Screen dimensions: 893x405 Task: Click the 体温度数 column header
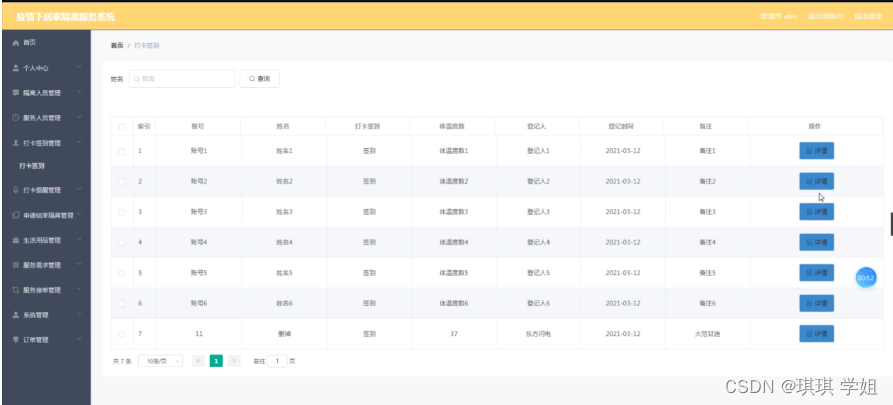click(453, 126)
